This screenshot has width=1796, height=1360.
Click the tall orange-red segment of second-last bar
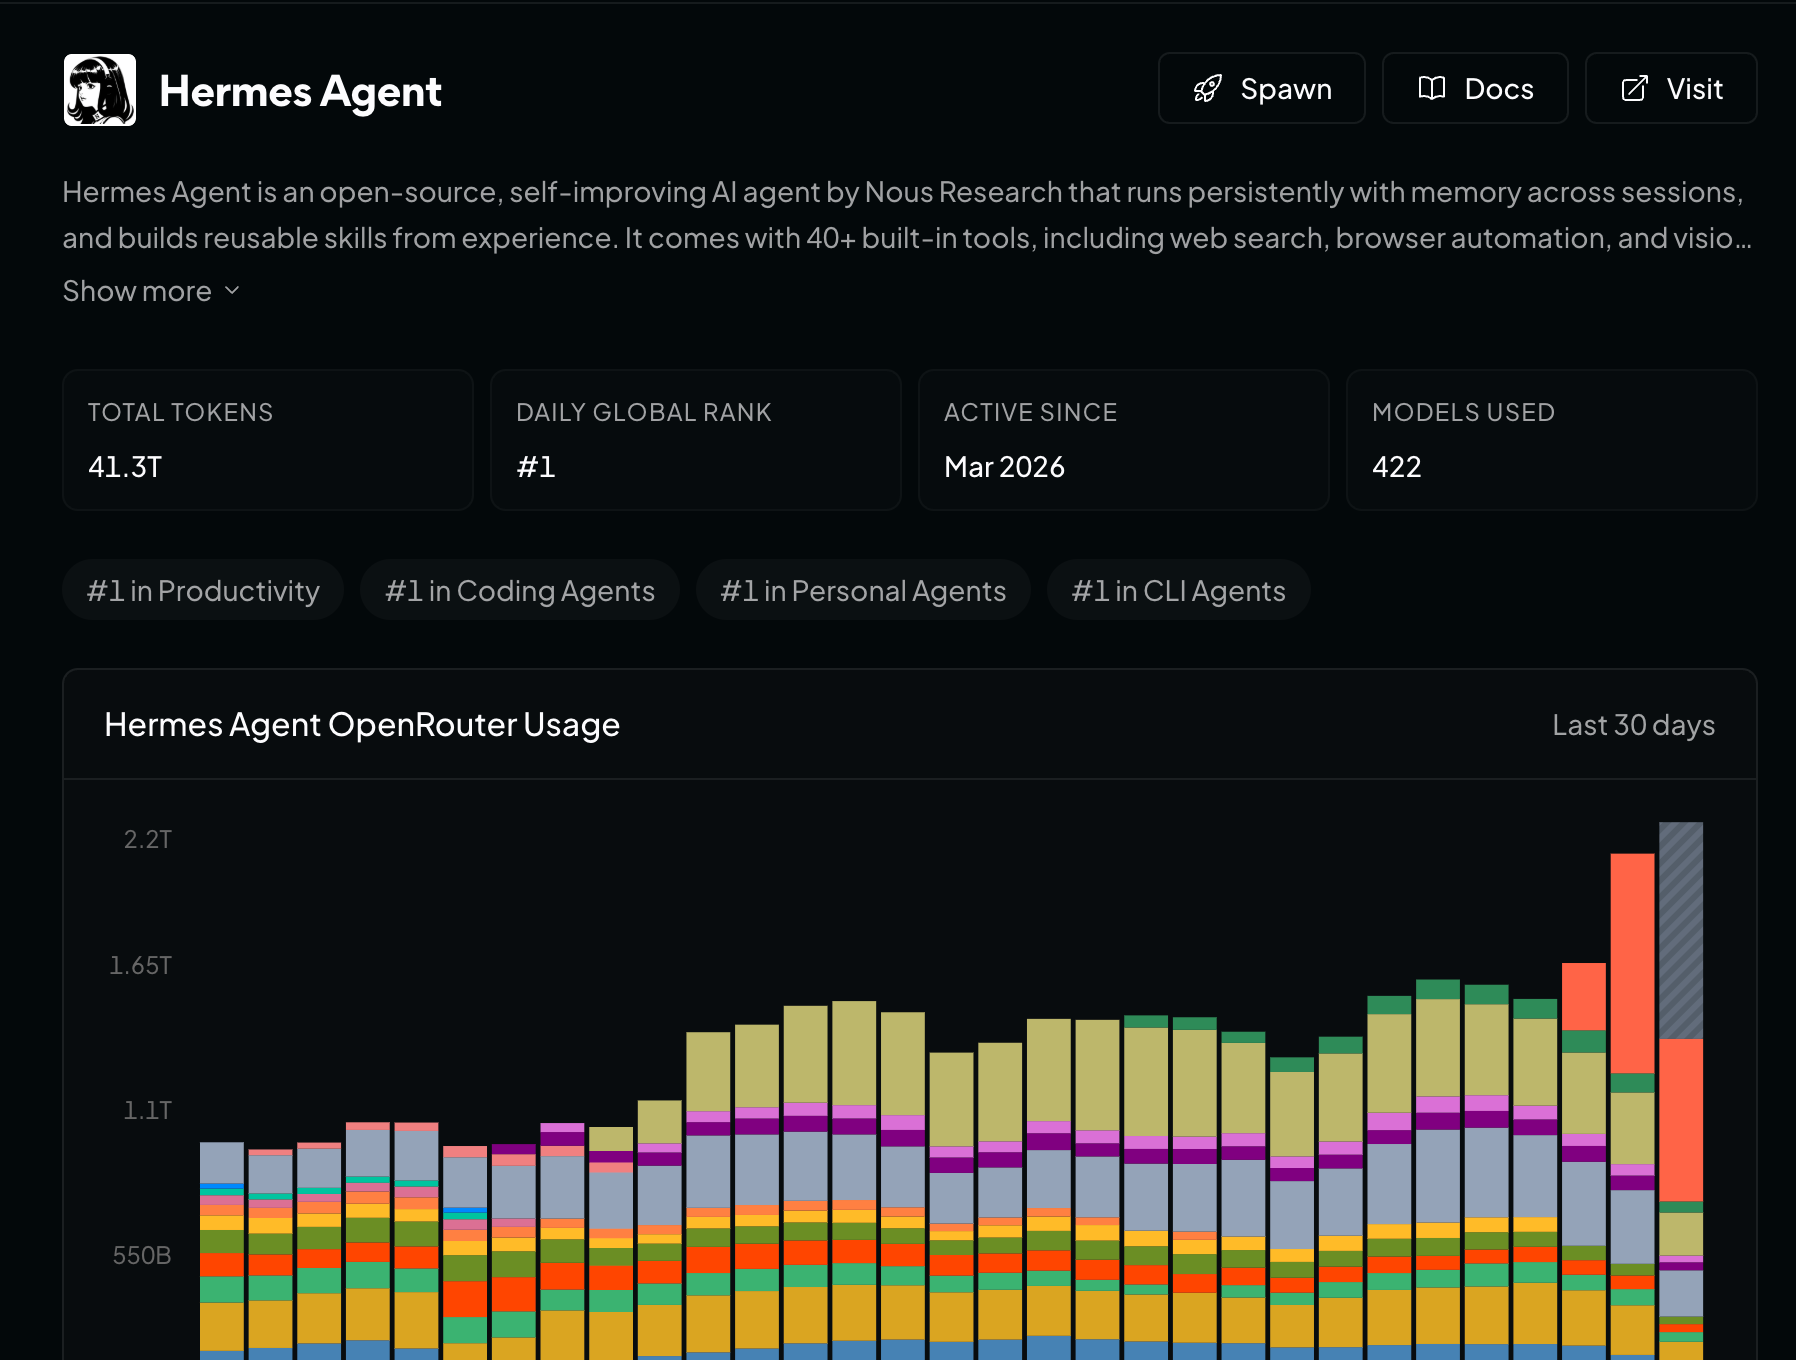pyautogui.click(x=1632, y=963)
